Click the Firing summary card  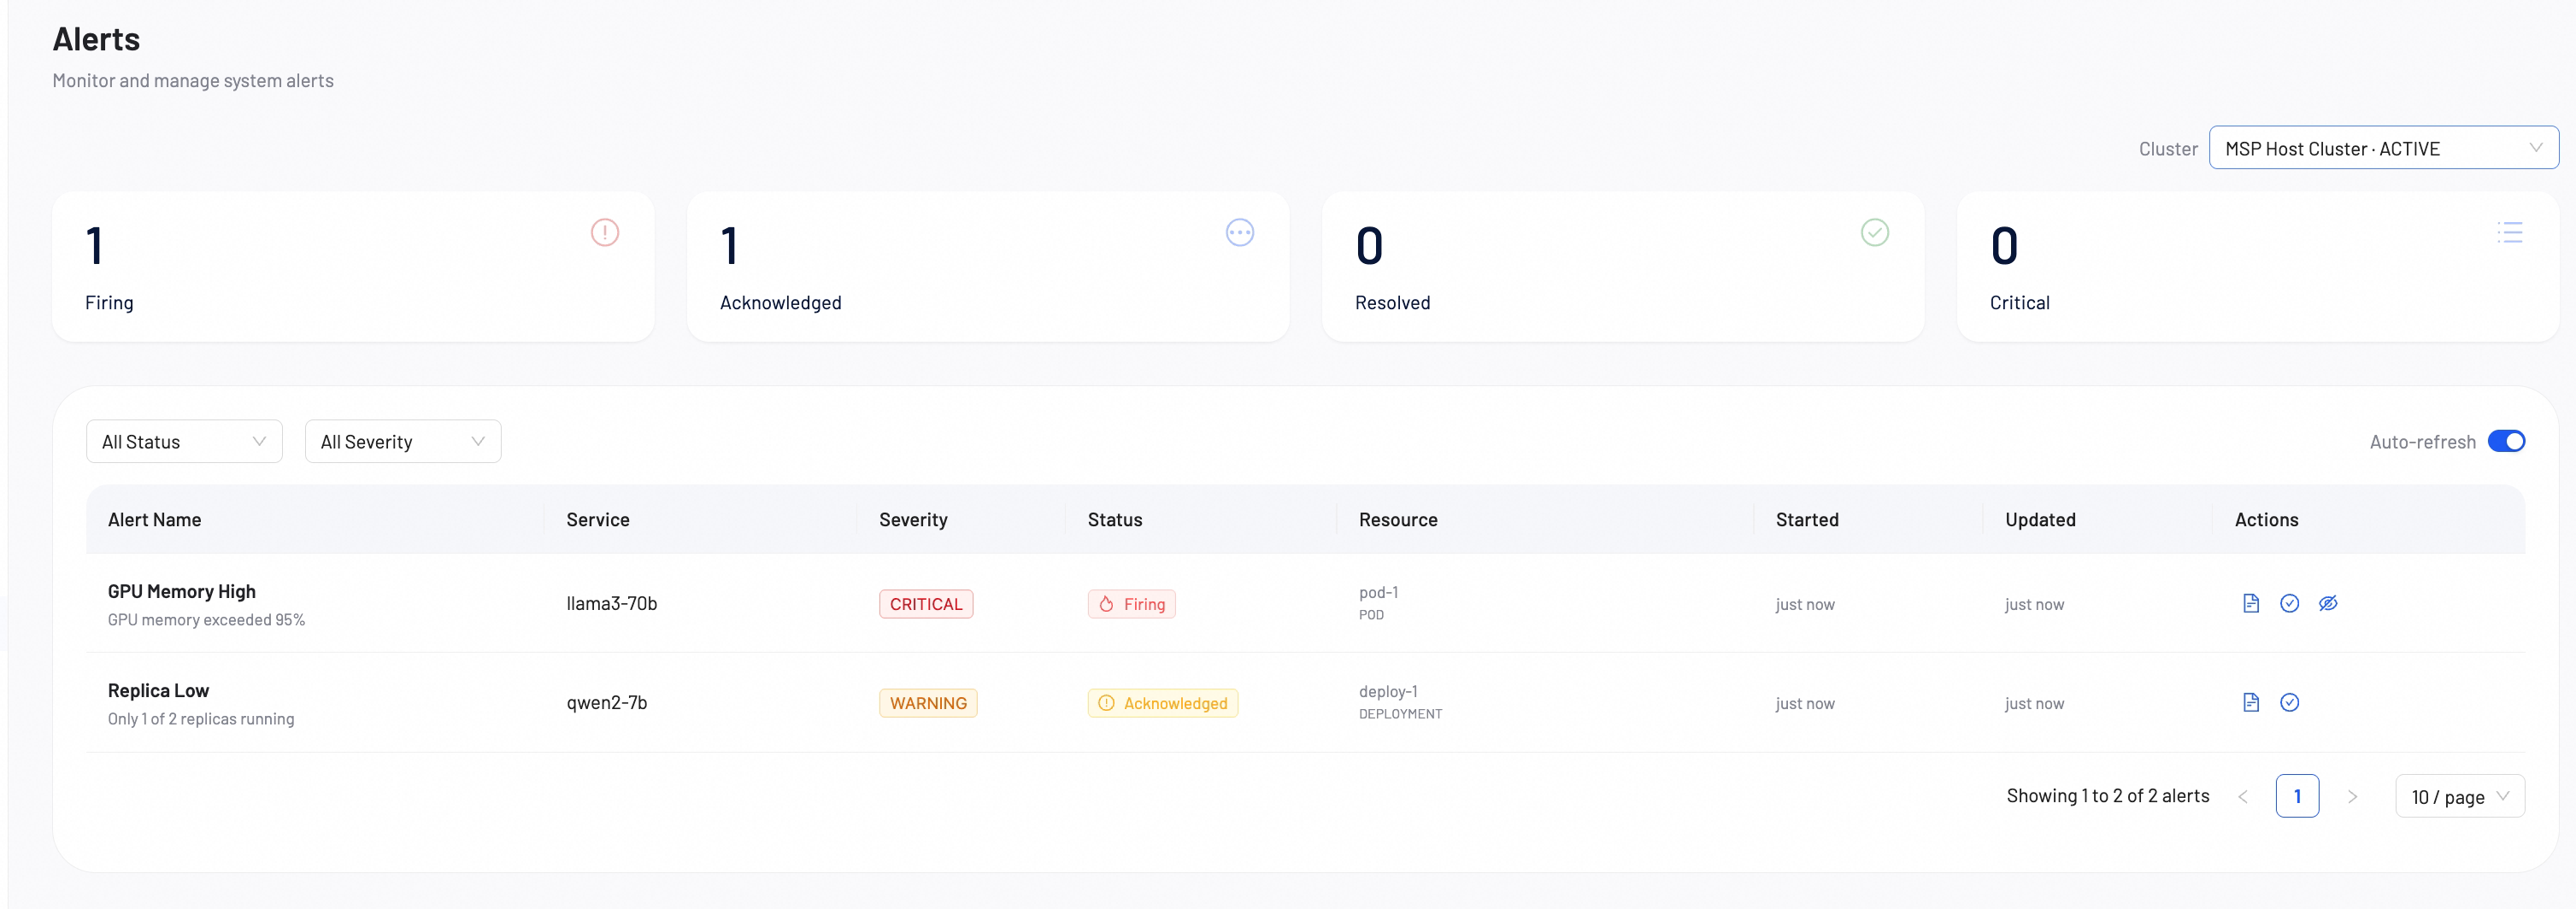coord(353,267)
